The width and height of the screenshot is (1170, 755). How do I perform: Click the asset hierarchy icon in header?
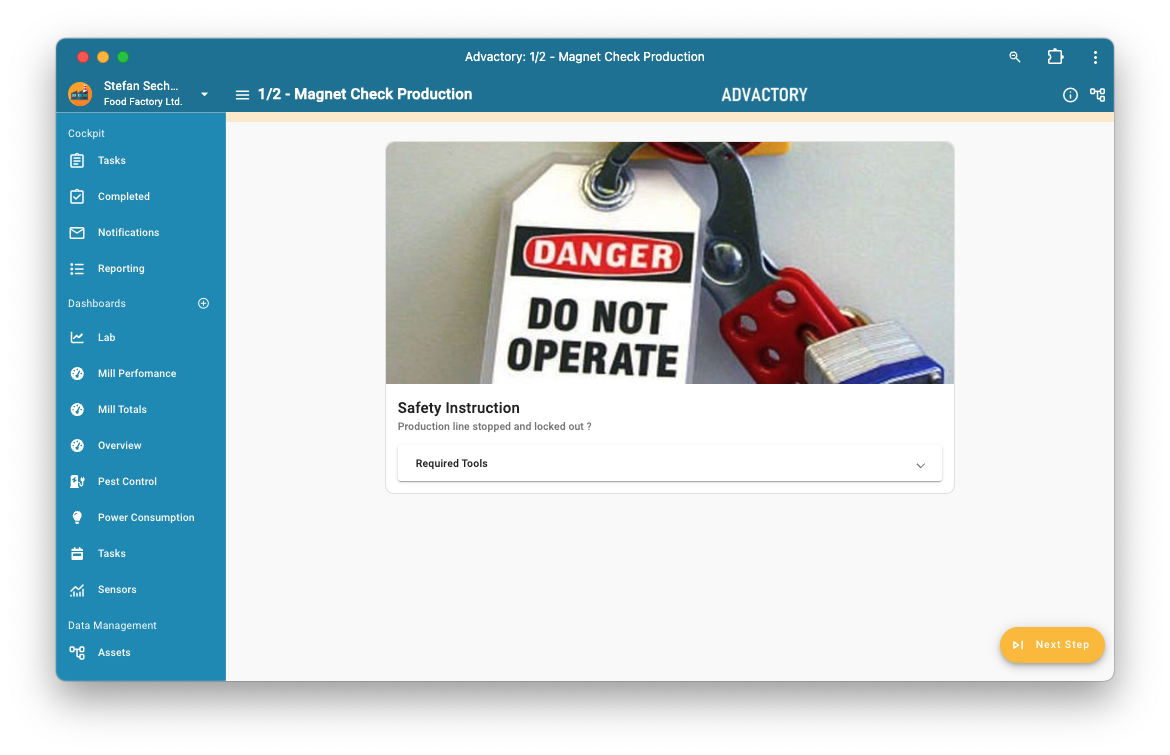[x=1097, y=95]
